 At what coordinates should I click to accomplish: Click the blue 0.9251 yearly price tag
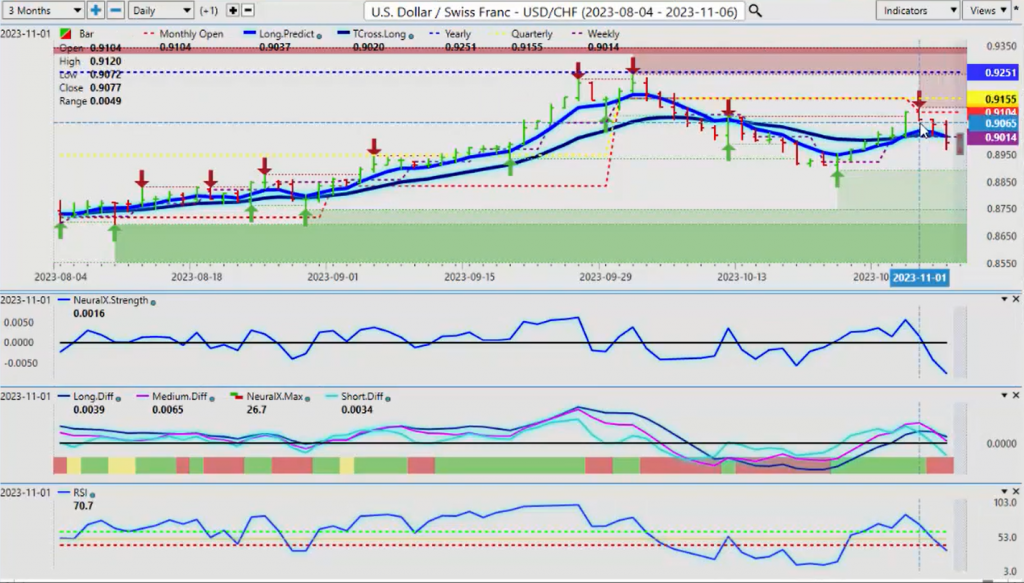(x=993, y=72)
